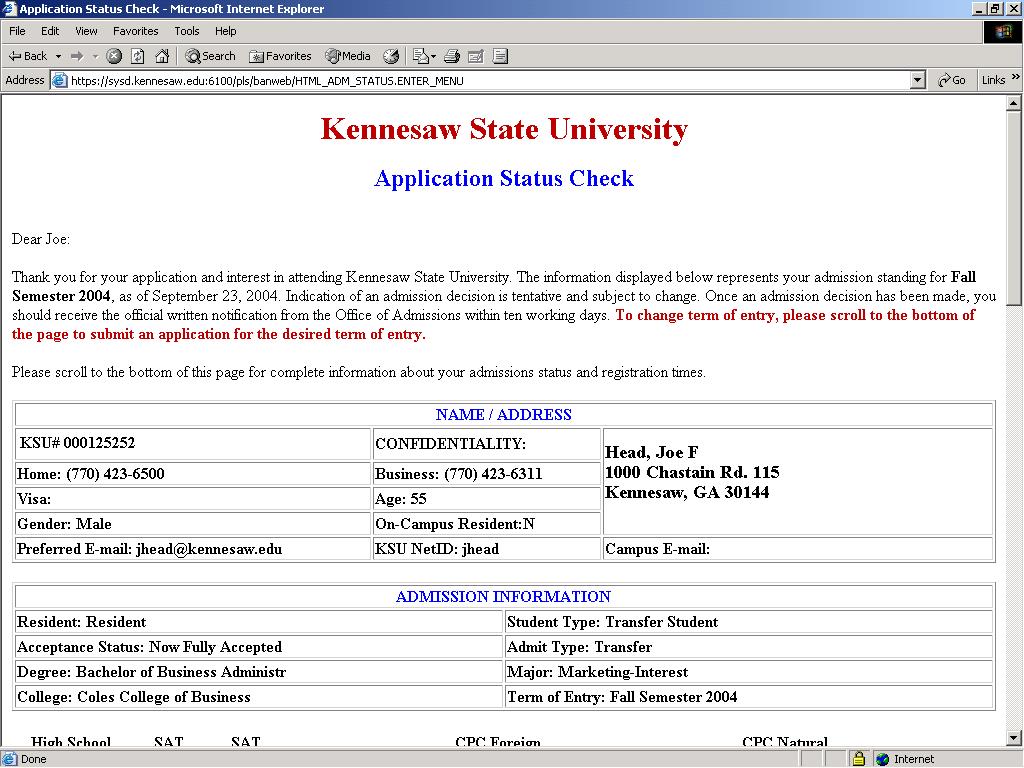The height and width of the screenshot is (768, 1024).
Task: Click the Internet zone globe icon
Action: [x=882, y=759]
